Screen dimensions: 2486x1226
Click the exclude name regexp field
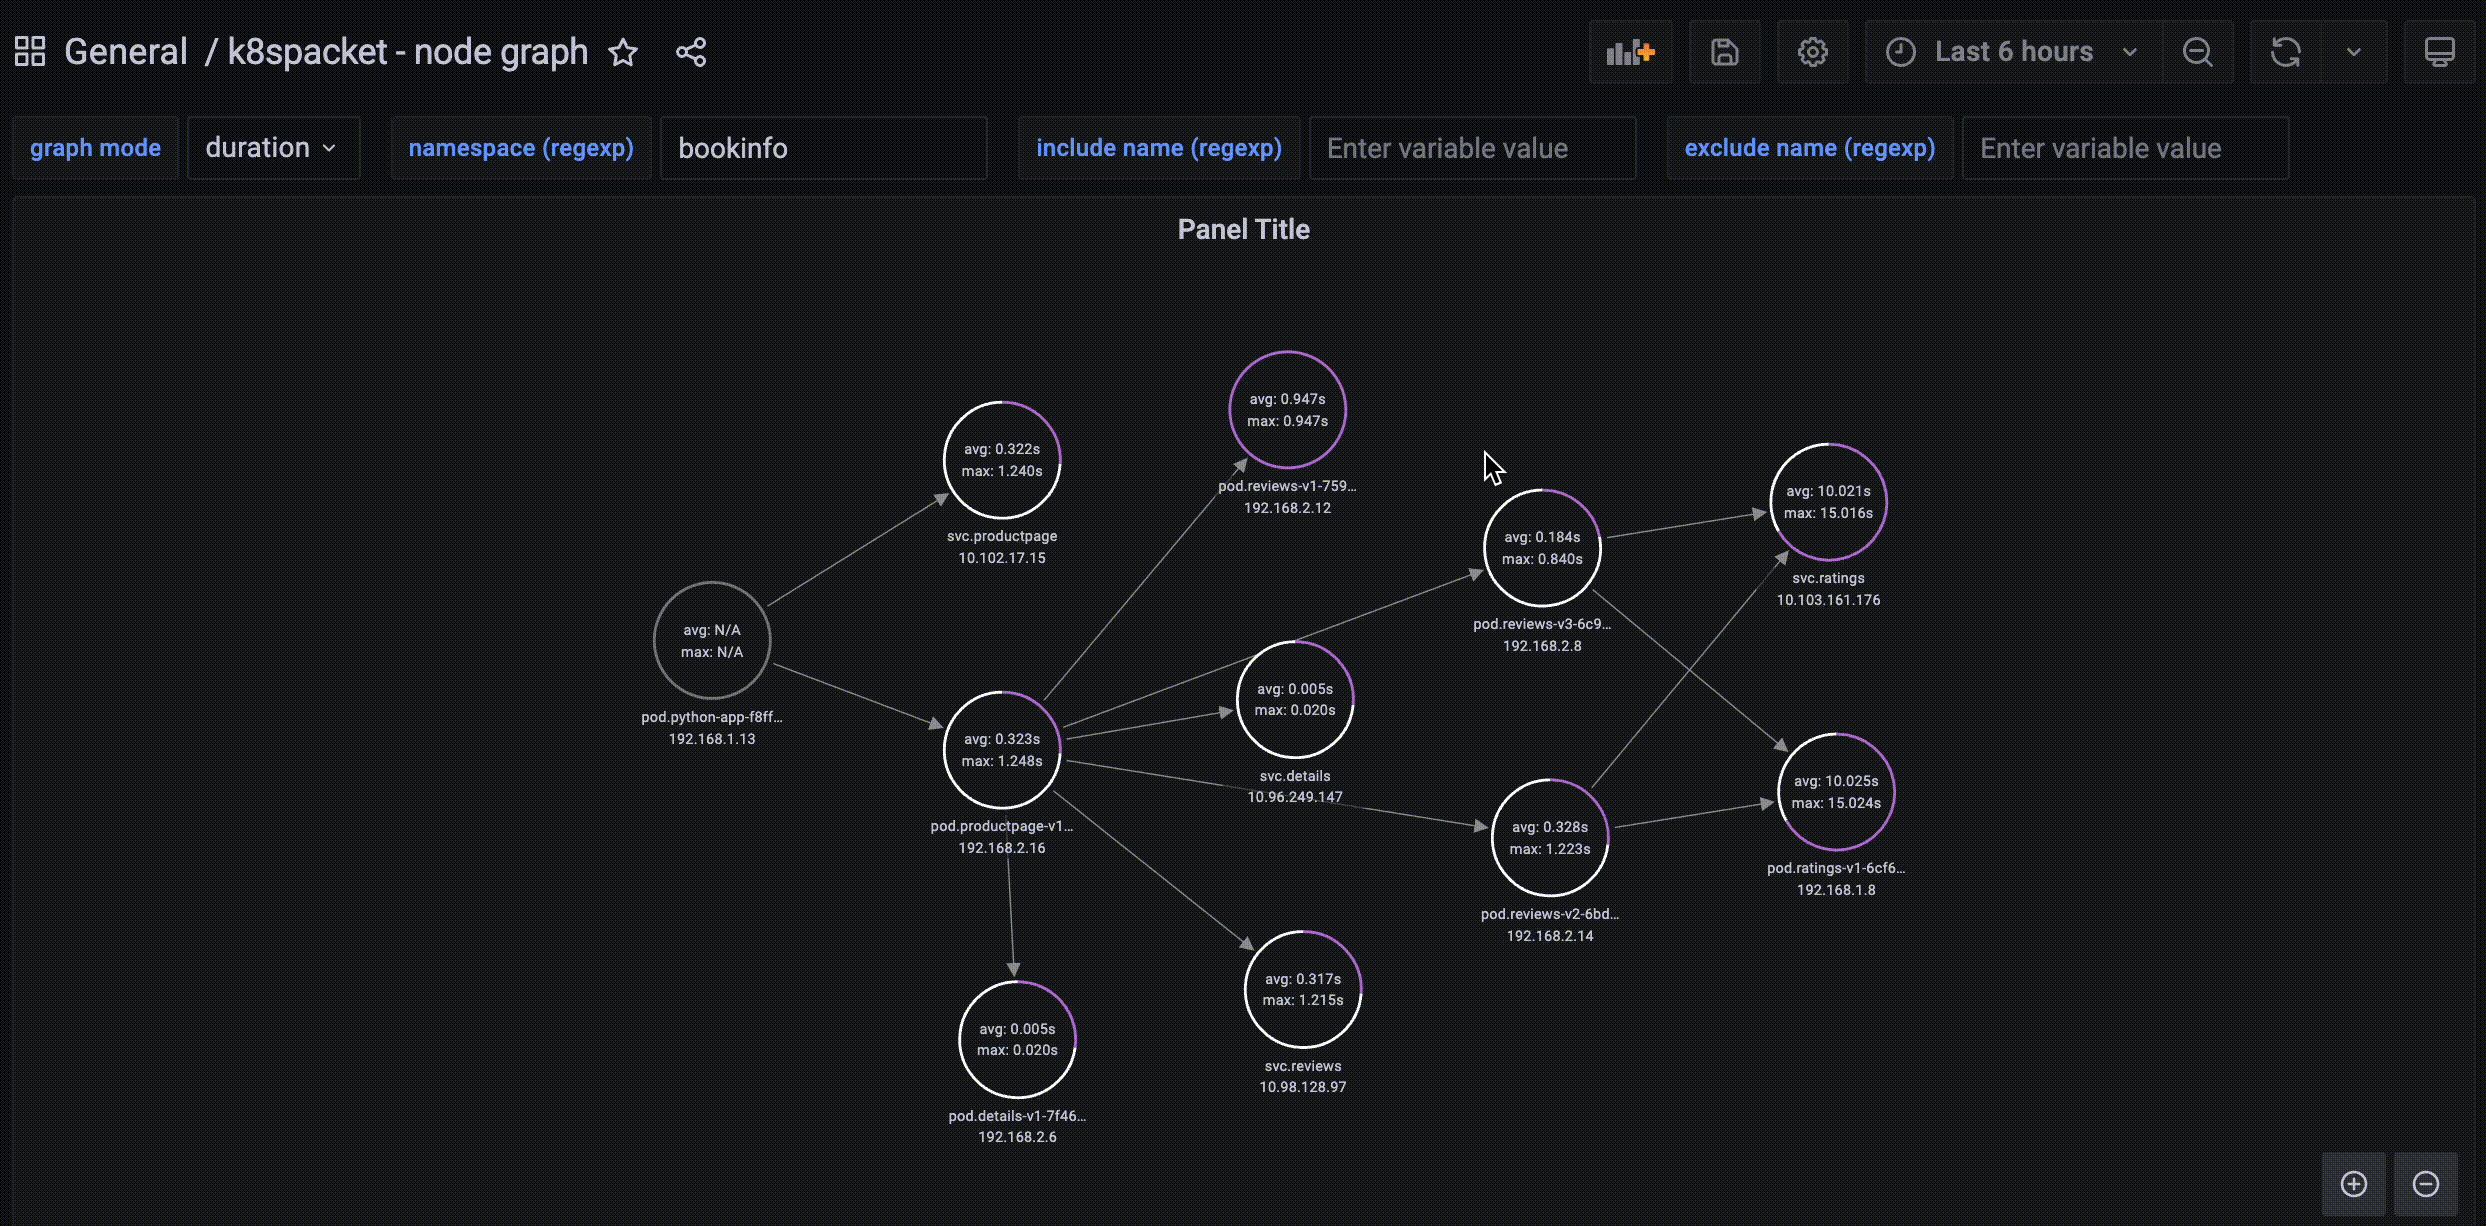tap(2124, 148)
